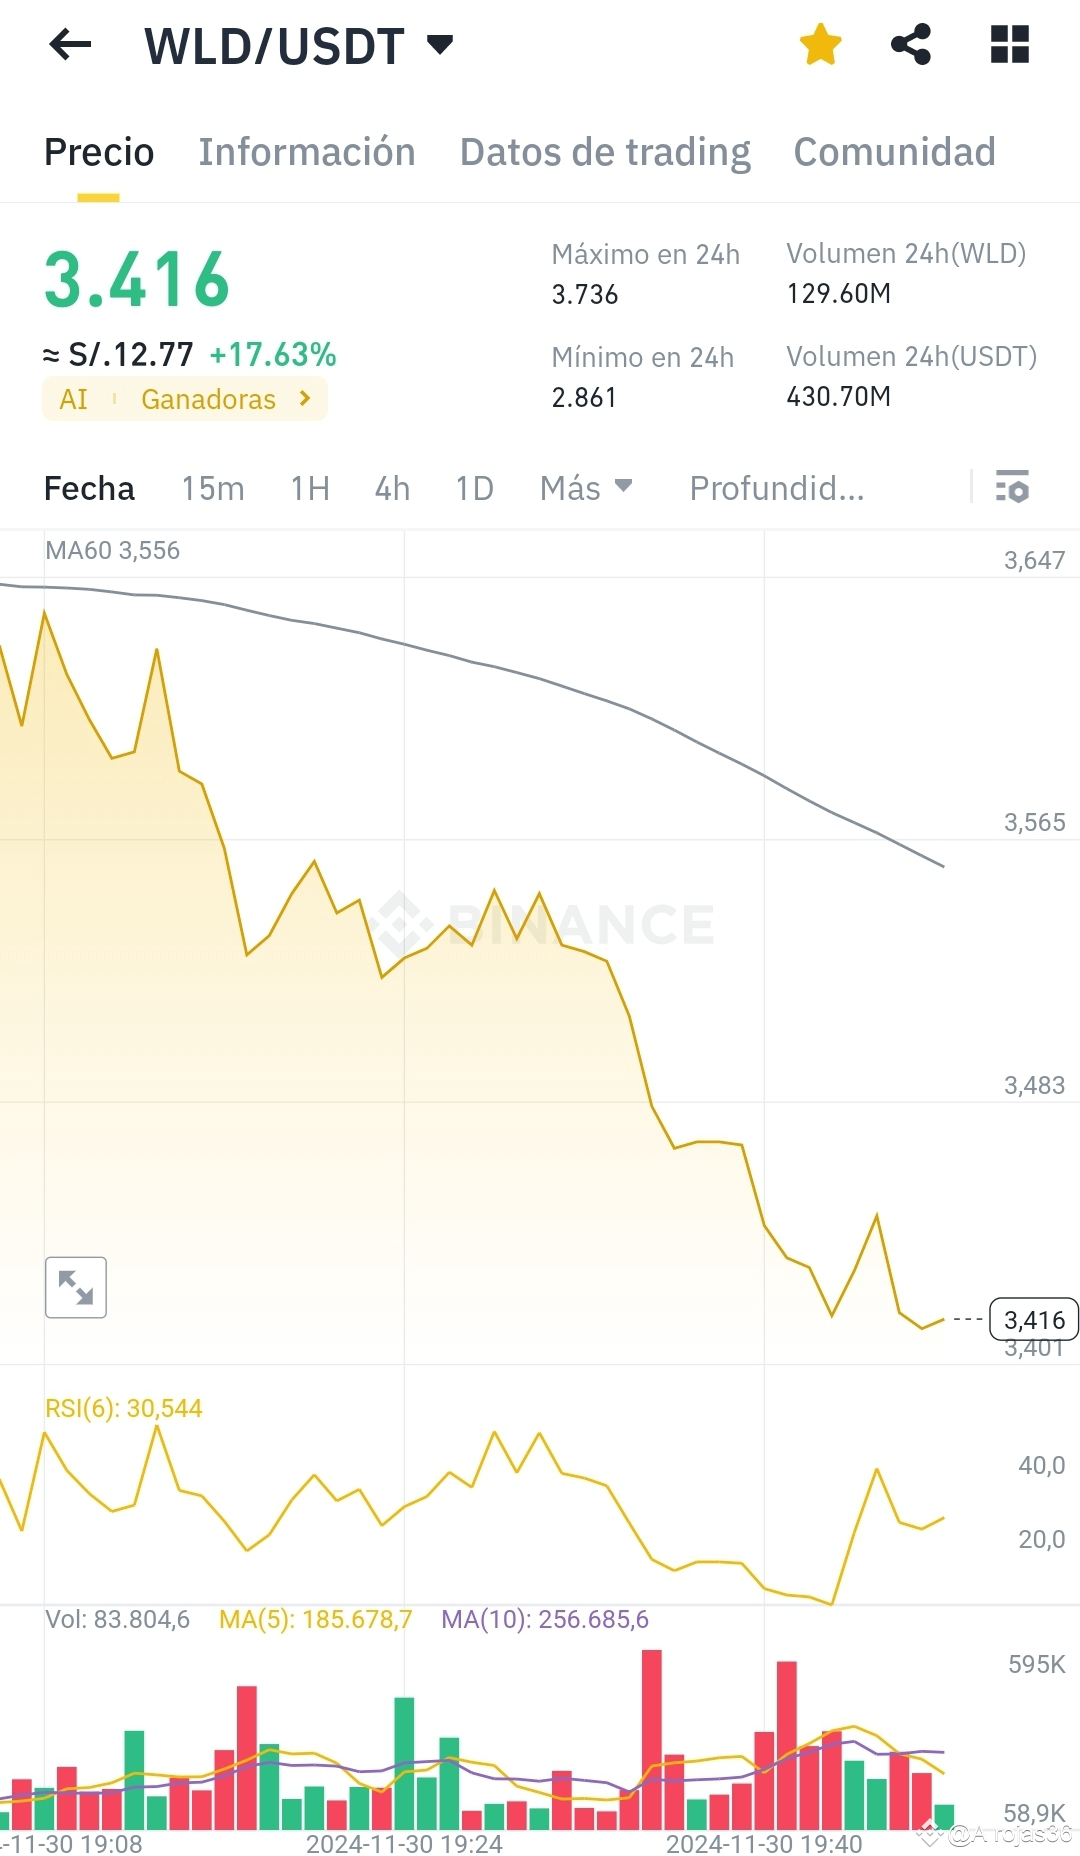Select the 1D chart interval

tap(474, 488)
